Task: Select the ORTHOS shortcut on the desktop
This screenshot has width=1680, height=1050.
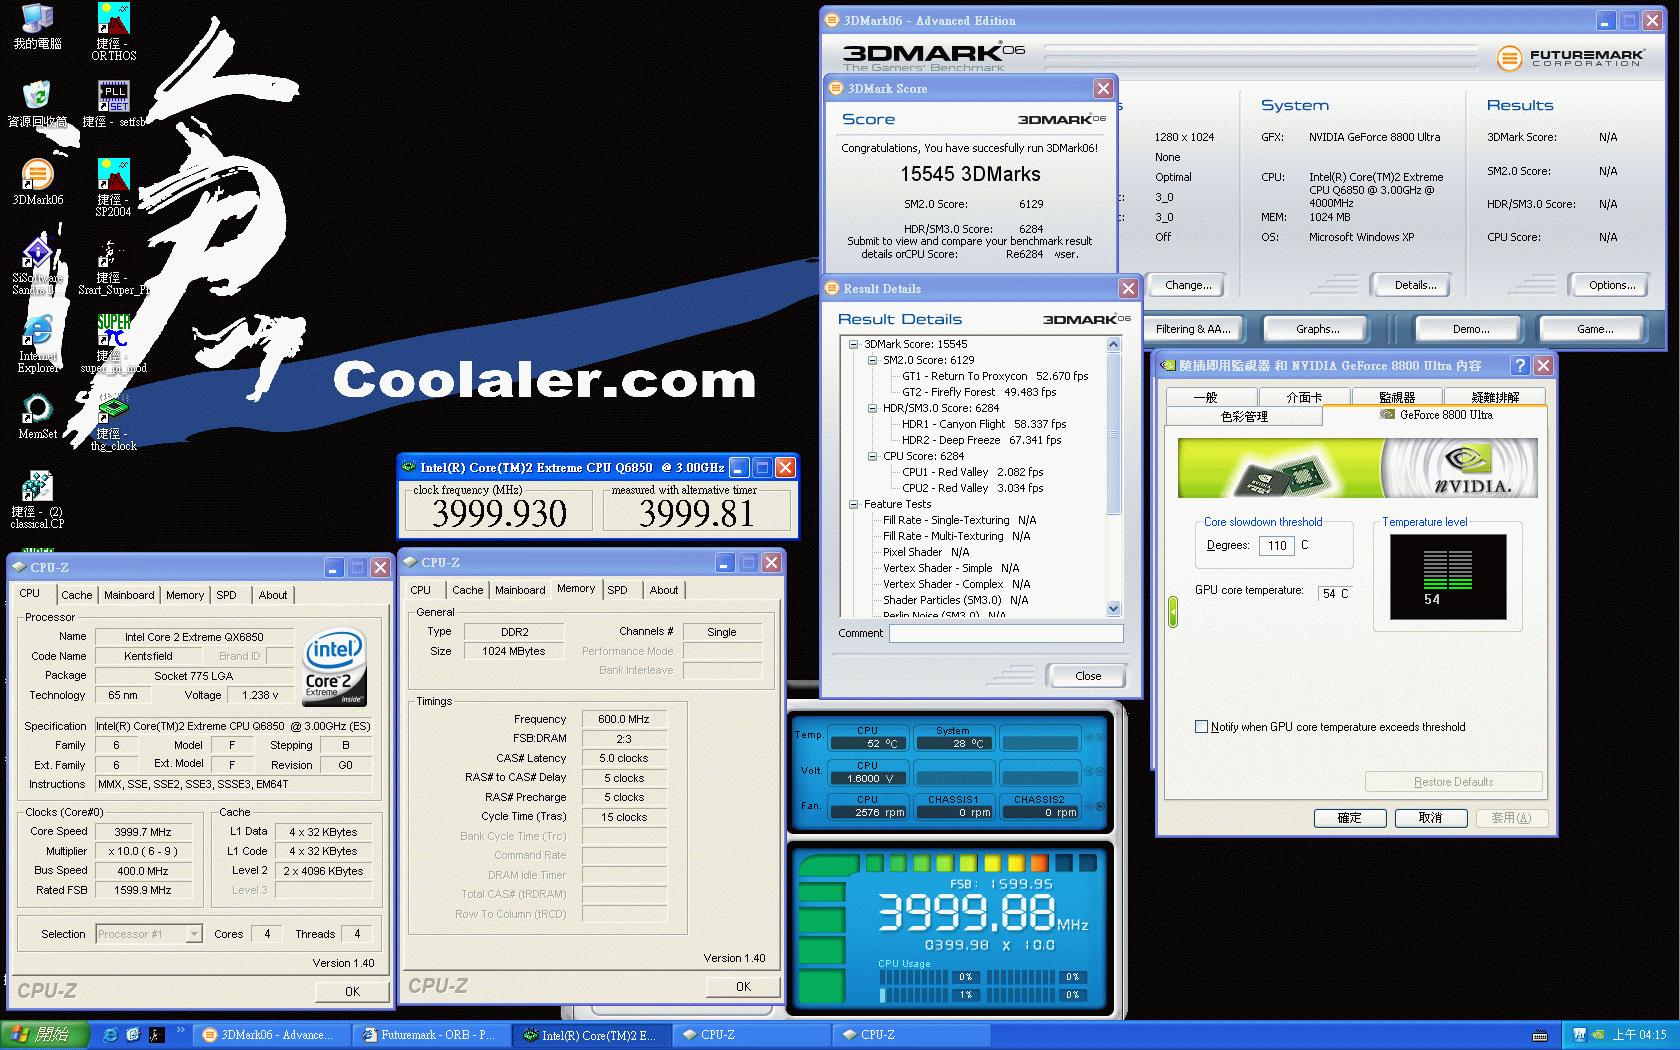Action: coord(114,32)
